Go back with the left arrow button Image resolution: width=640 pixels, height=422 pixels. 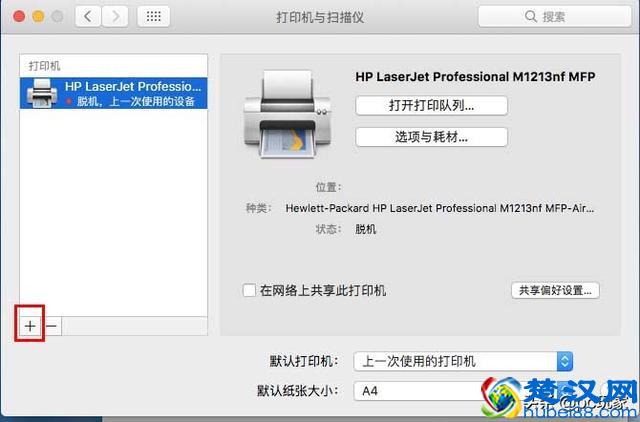(x=90, y=17)
